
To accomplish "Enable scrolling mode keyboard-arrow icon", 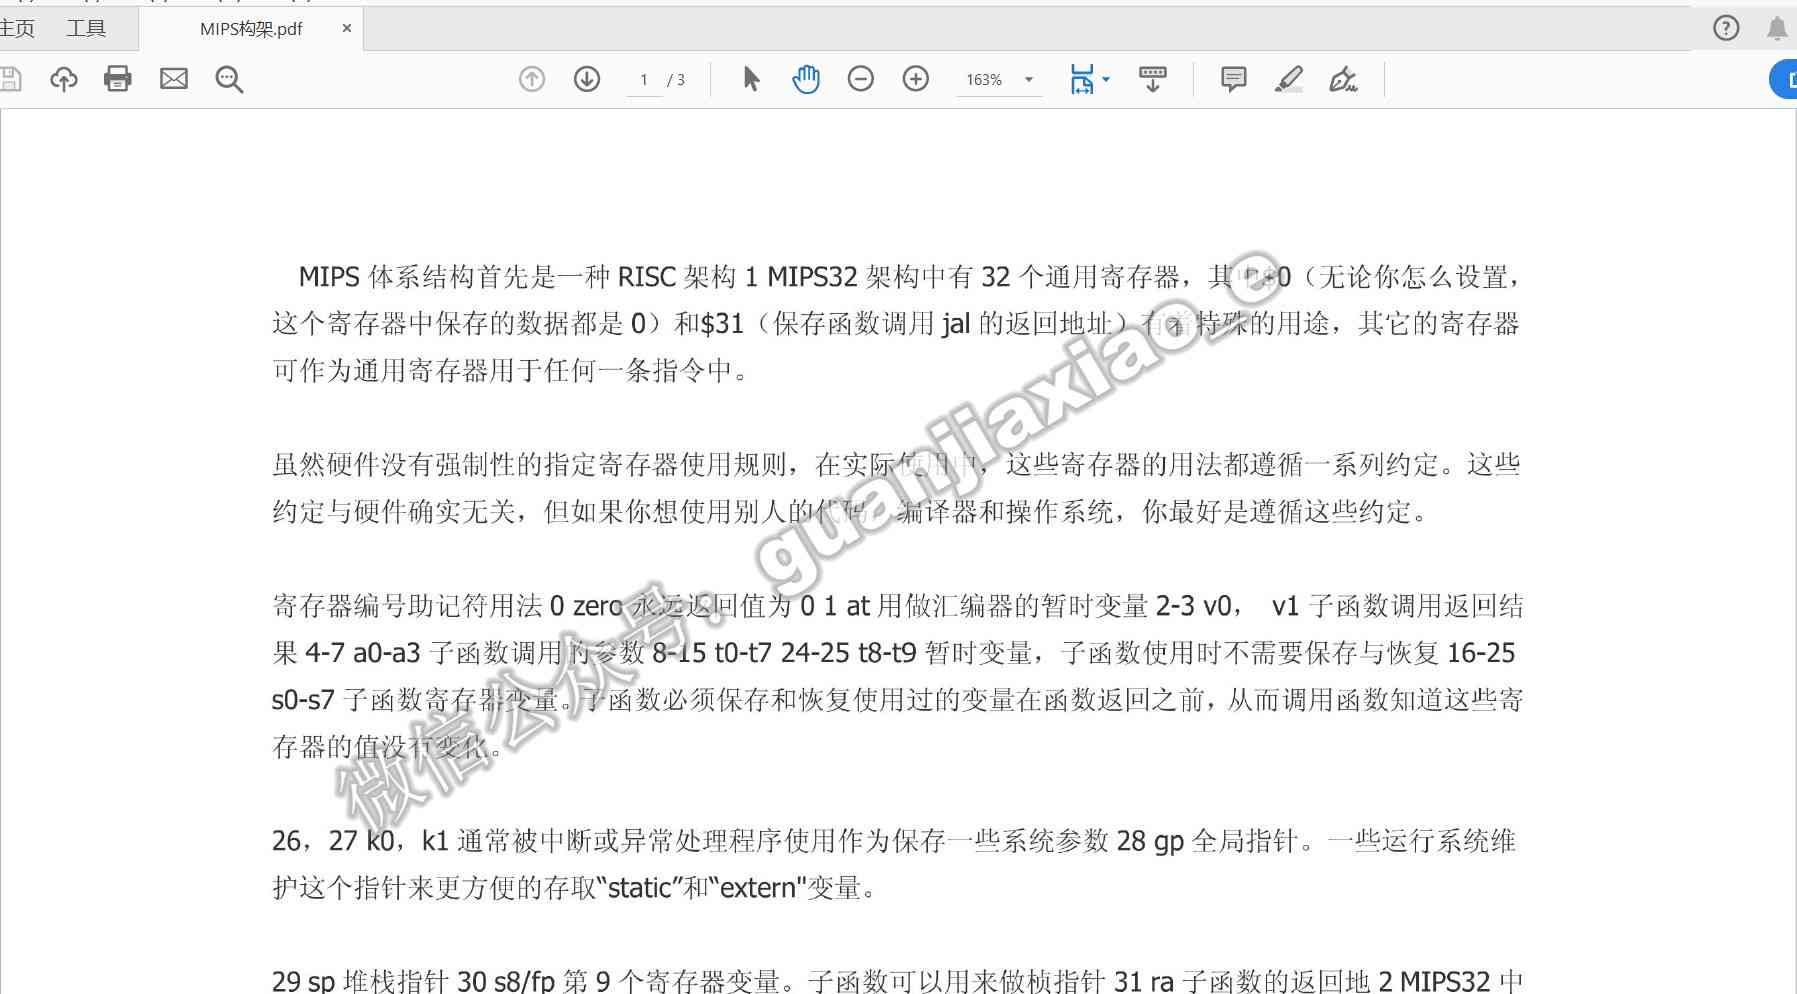I will tap(1152, 79).
